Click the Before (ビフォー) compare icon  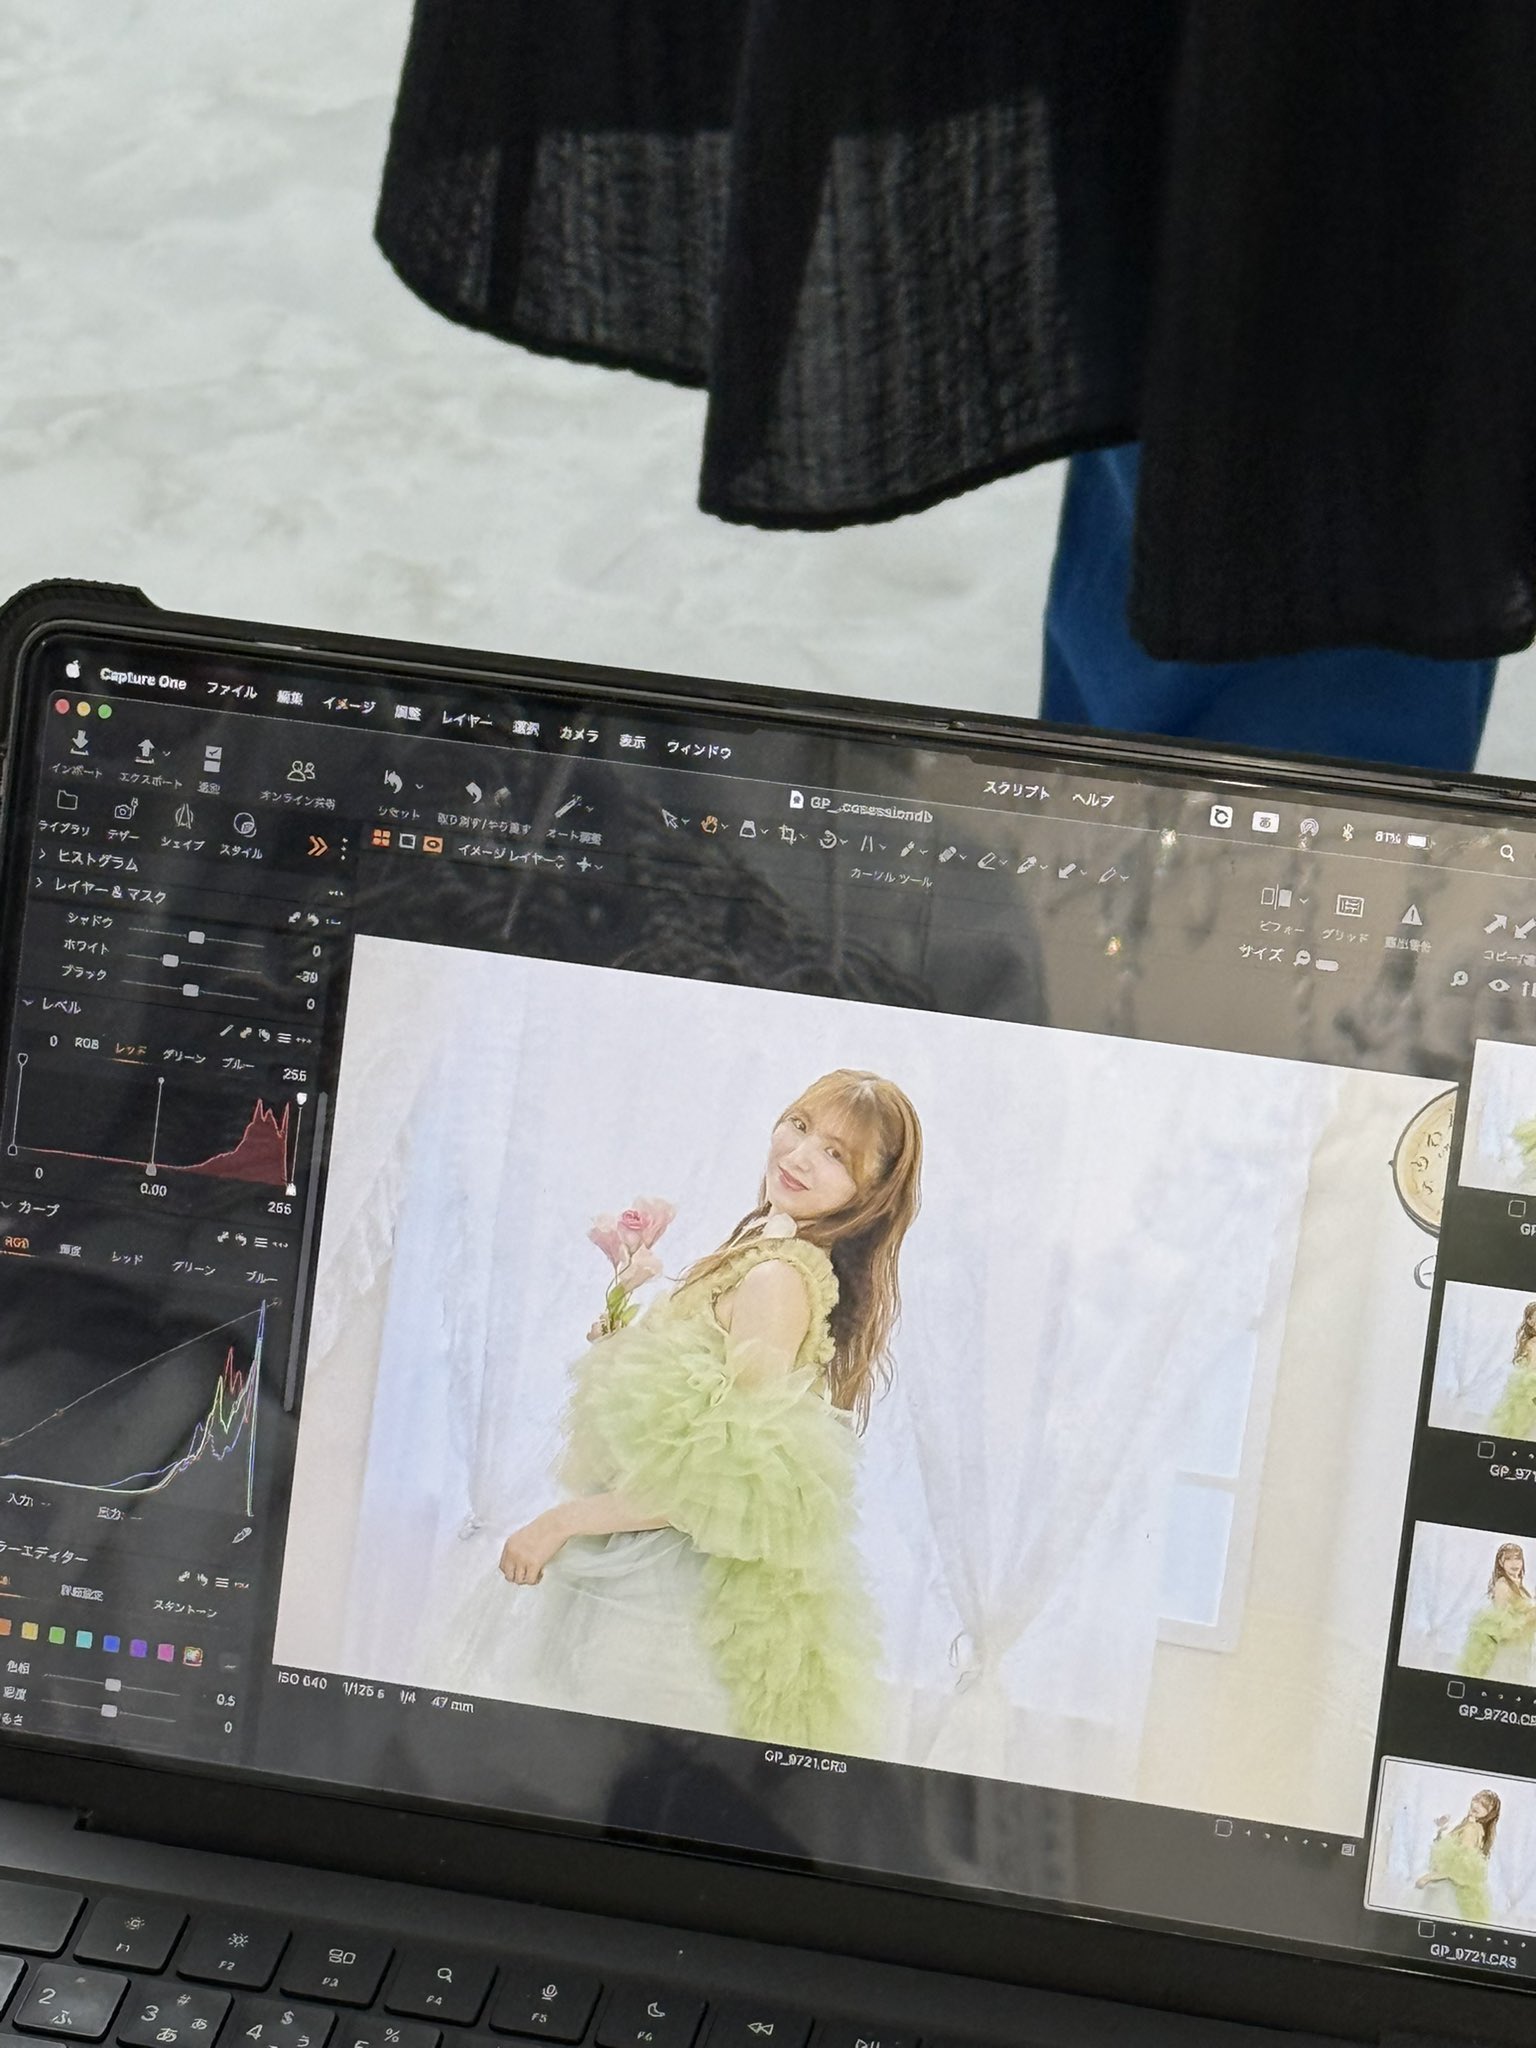1276,897
